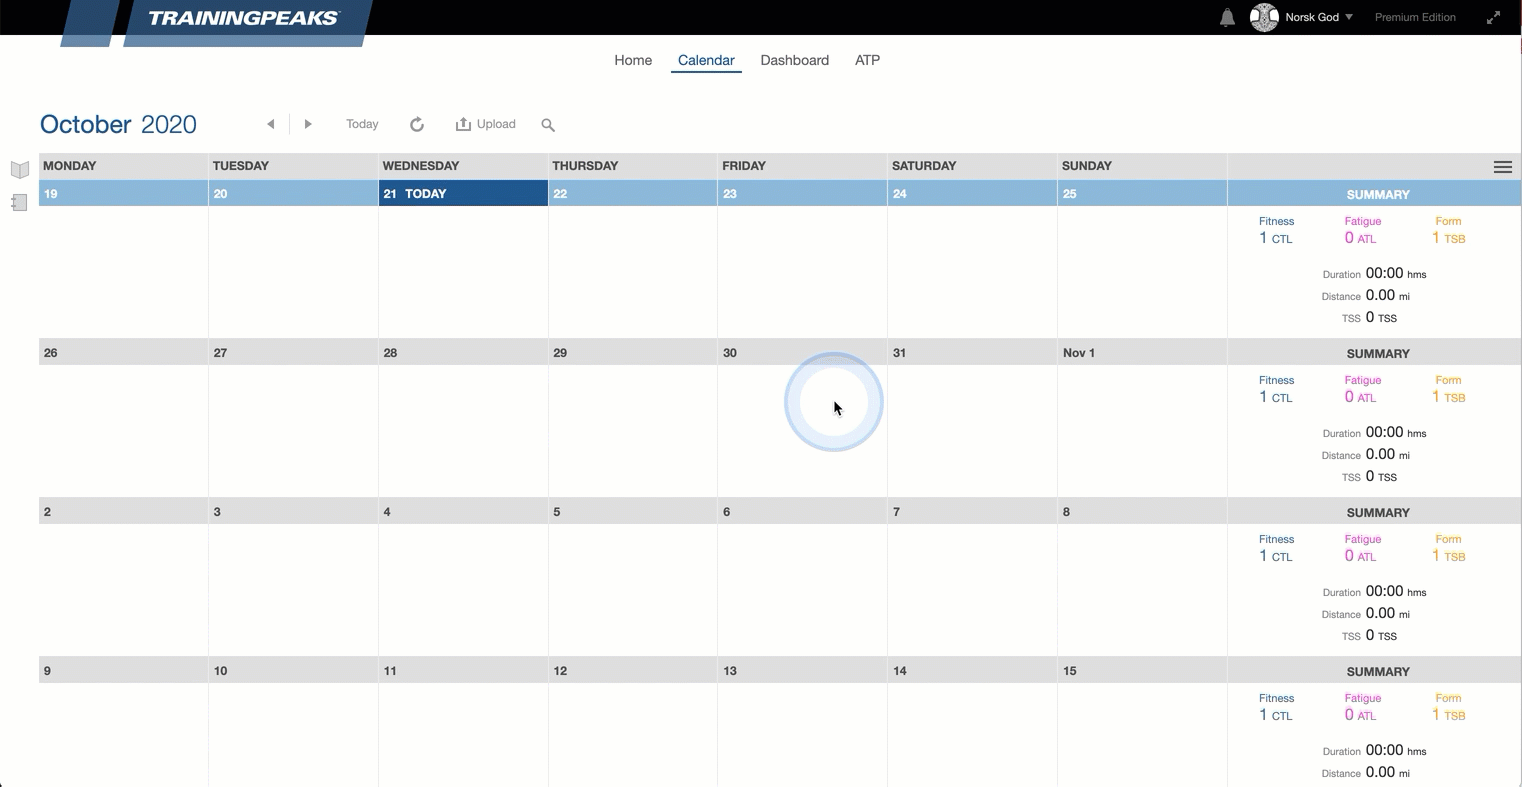Click the Norsk God profile avatar
This screenshot has width=1522, height=787.
[1264, 17]
